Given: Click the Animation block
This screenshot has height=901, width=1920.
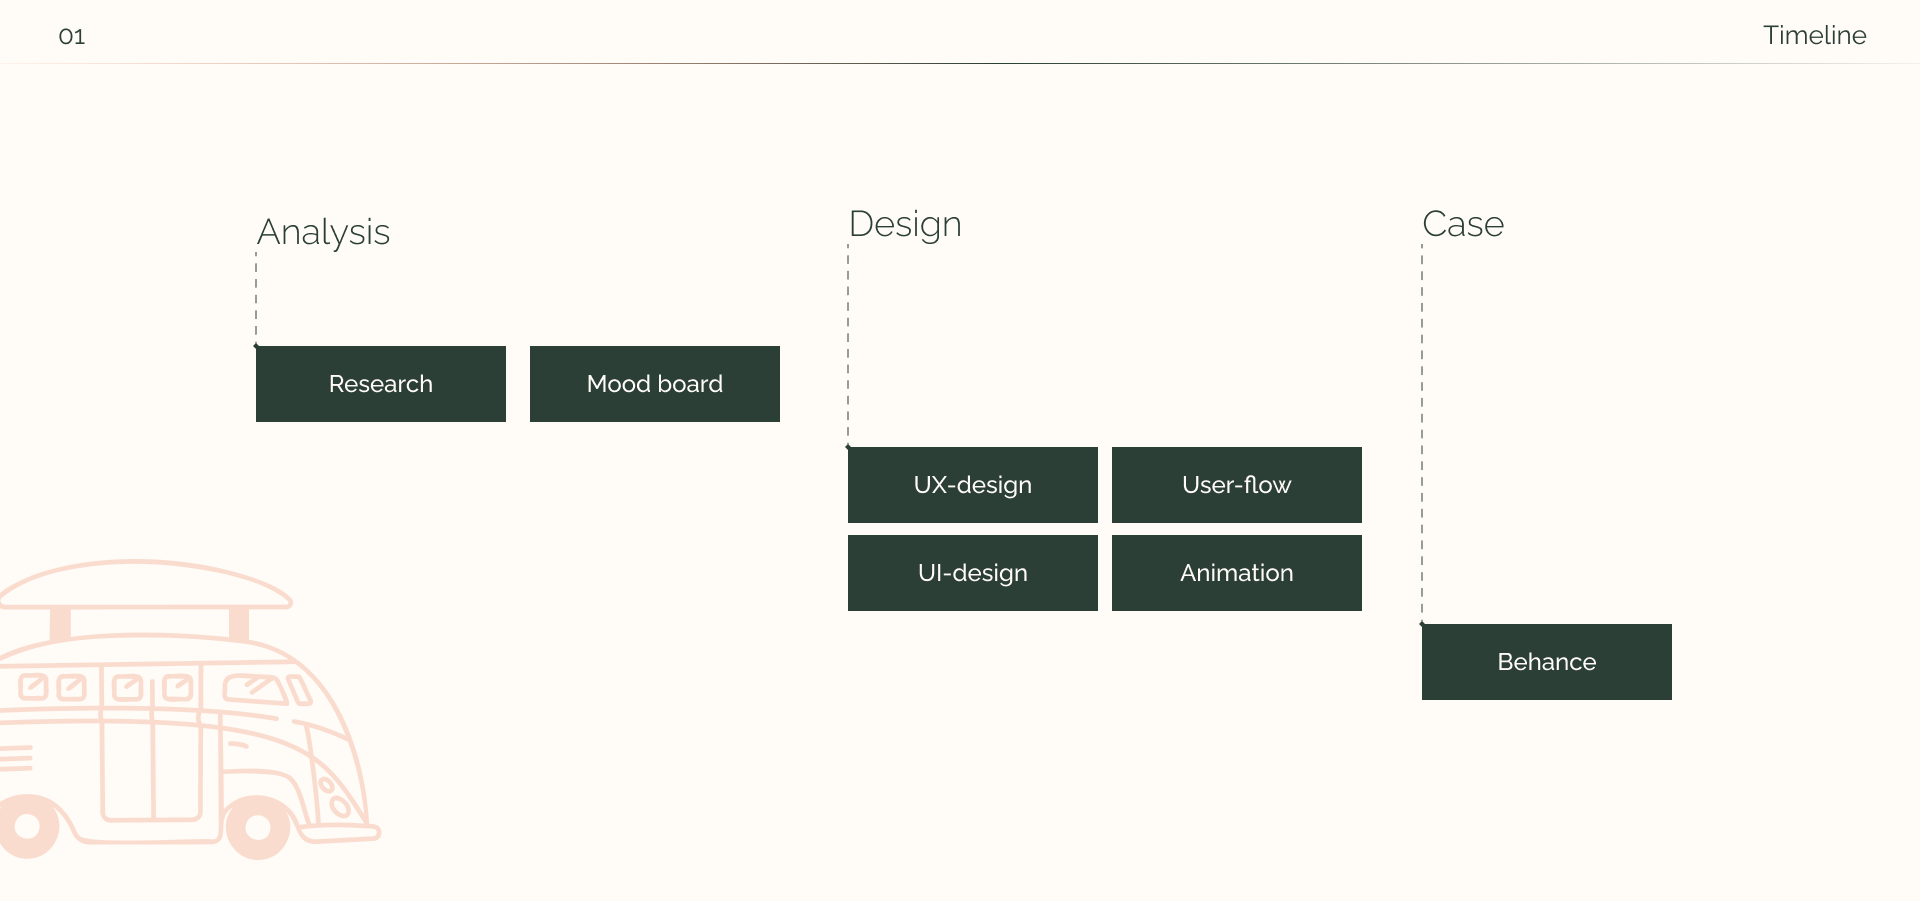Looking at the screenshot, I should pos(1236,573).
